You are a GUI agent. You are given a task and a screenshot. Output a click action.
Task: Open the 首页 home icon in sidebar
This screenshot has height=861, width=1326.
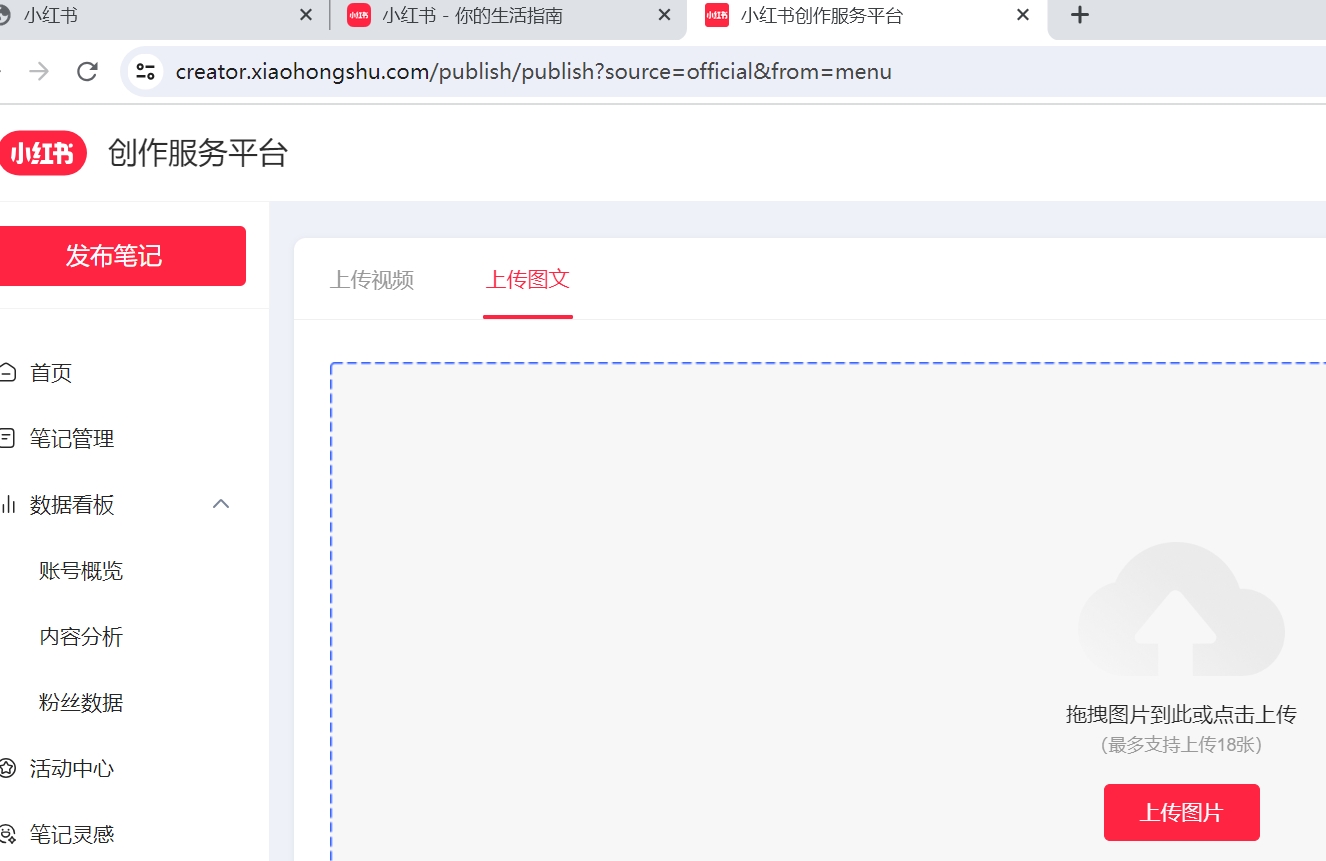(8, 372)
